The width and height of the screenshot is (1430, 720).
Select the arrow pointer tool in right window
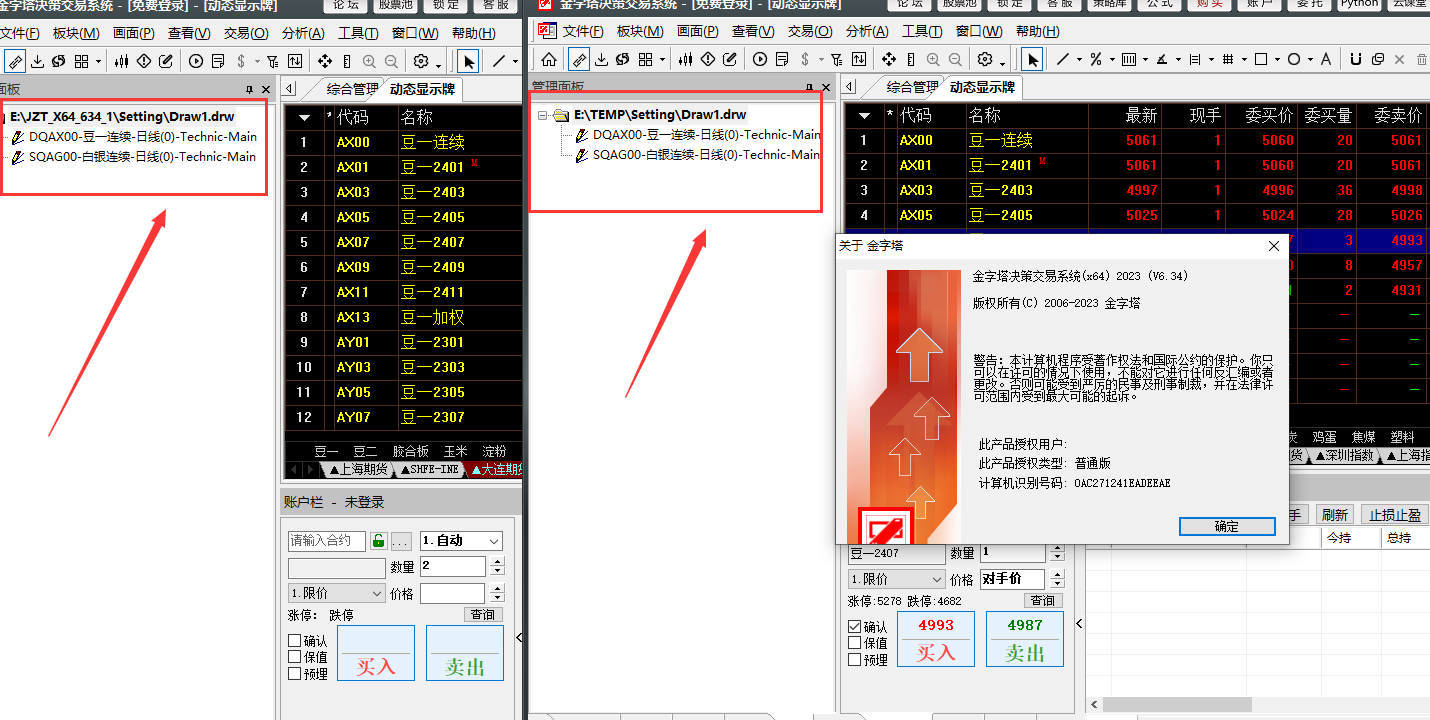point(1033,60)
